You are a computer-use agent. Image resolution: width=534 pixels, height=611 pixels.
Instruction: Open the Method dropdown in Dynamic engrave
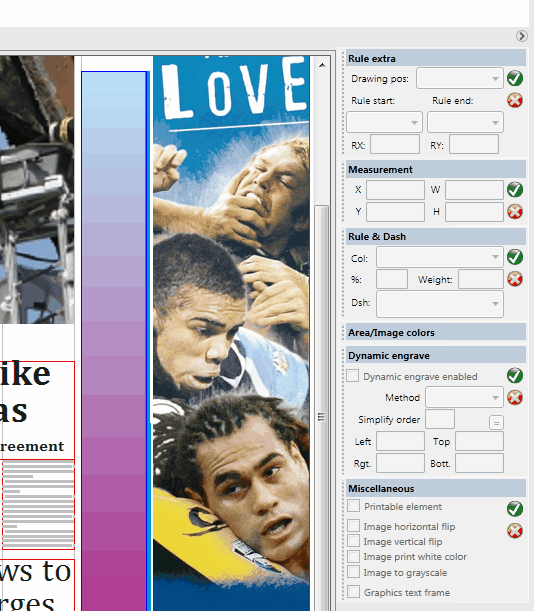pyautogui.click(x=464, y=397)
